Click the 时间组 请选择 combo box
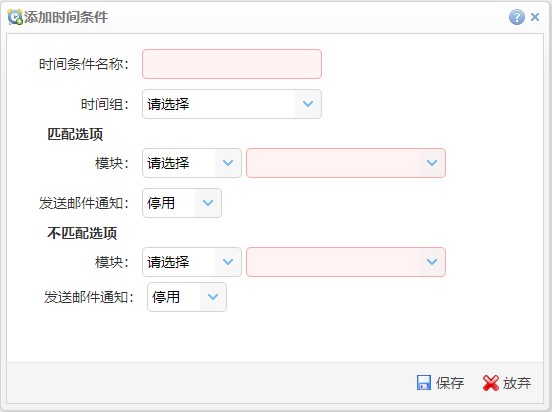The width and height of the screenshot is (552, 412). click(232, 104)
